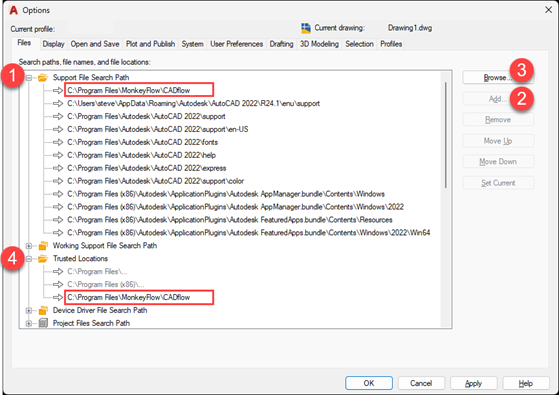This screenshot has height=395, width=559.
Task: Open the 3D Modeling tab
Action: [319, 44]
